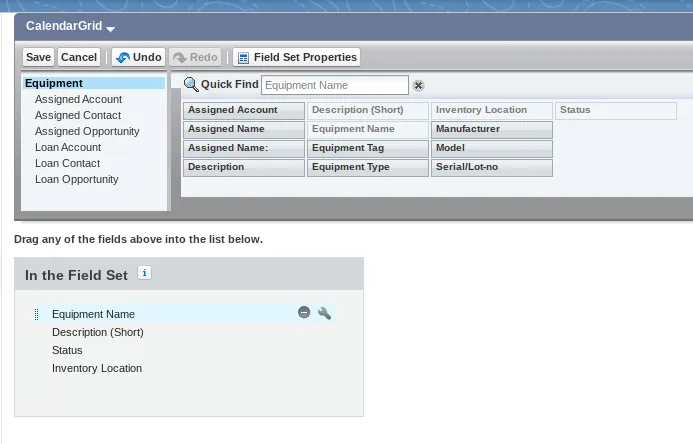Click the Undo button
The height and width of the screenshot is (444, 693).
138,57
